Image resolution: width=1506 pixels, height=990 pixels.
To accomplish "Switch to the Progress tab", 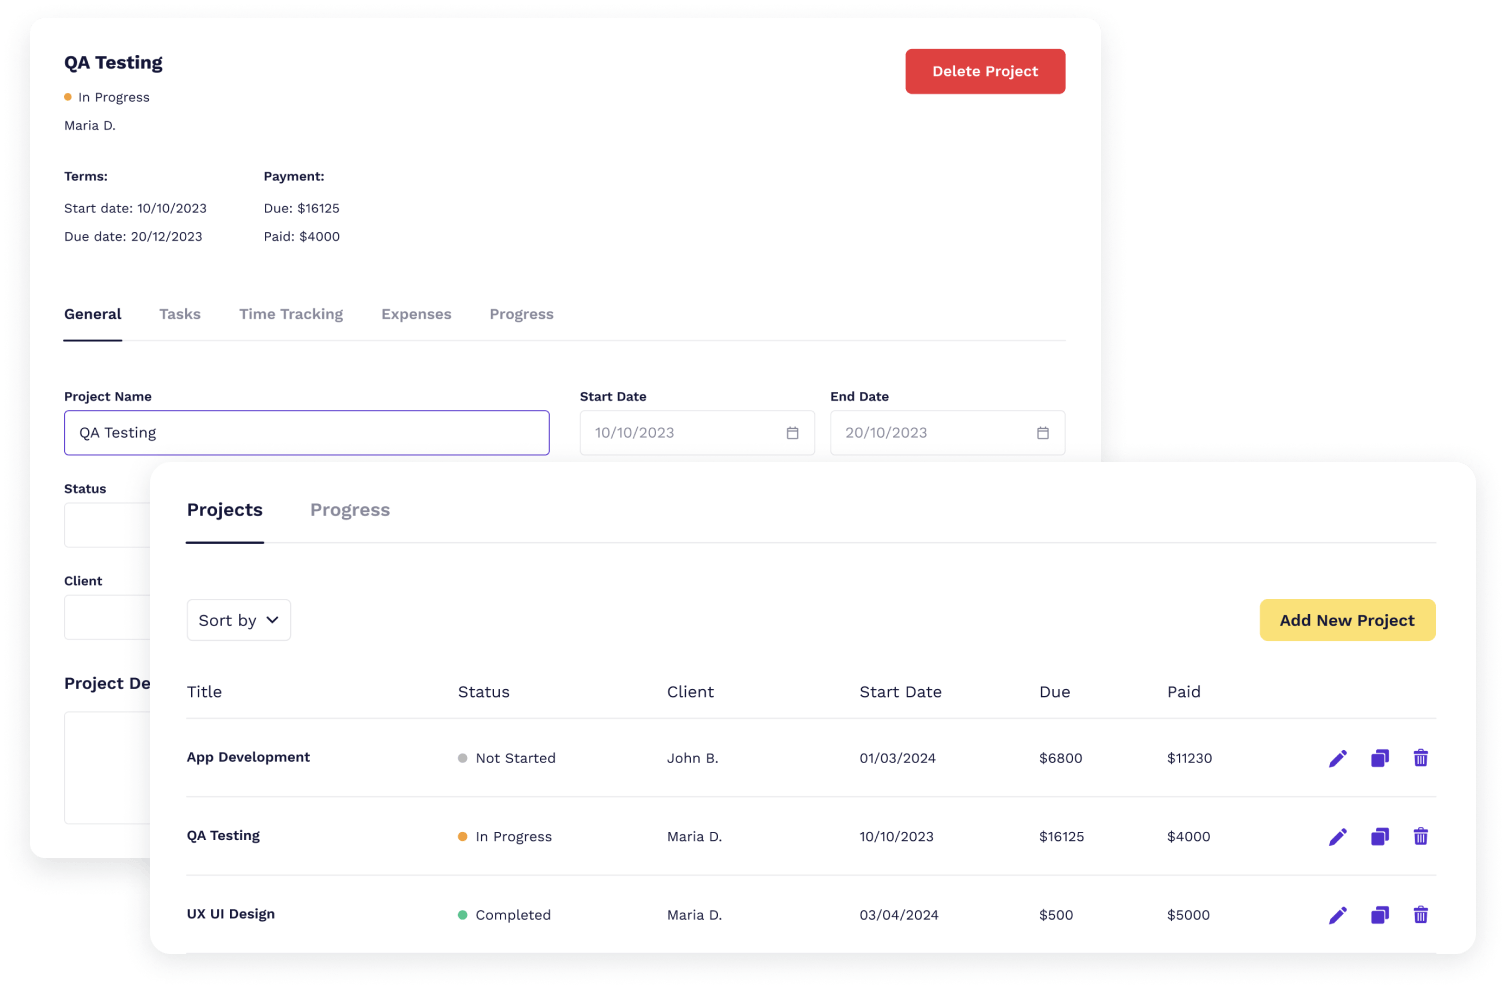I will [349, 510].
